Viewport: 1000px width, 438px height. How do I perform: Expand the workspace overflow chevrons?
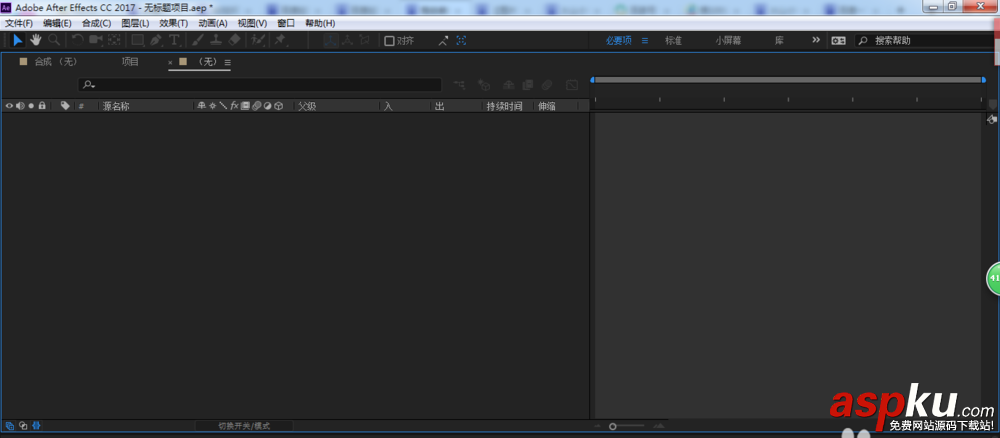[x=816, y=40]
